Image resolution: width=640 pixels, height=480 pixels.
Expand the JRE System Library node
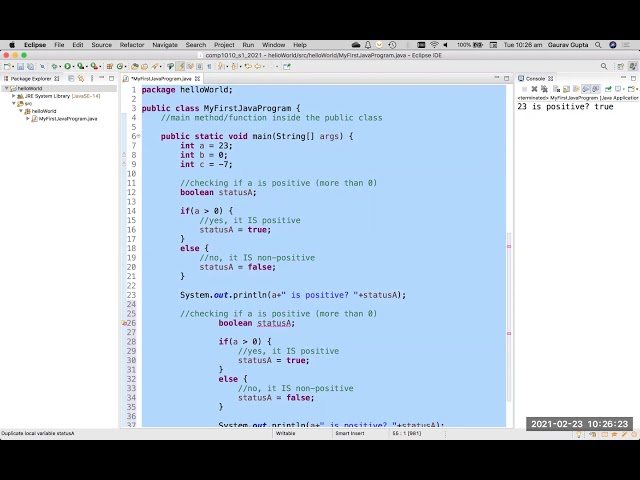point(13,96)
